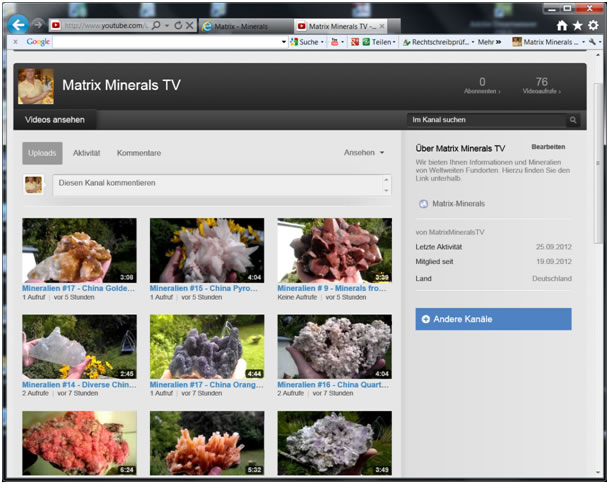Expand the Ansehen dropdown
This screenshot has height=484, width=609.
tap(364, 153)
